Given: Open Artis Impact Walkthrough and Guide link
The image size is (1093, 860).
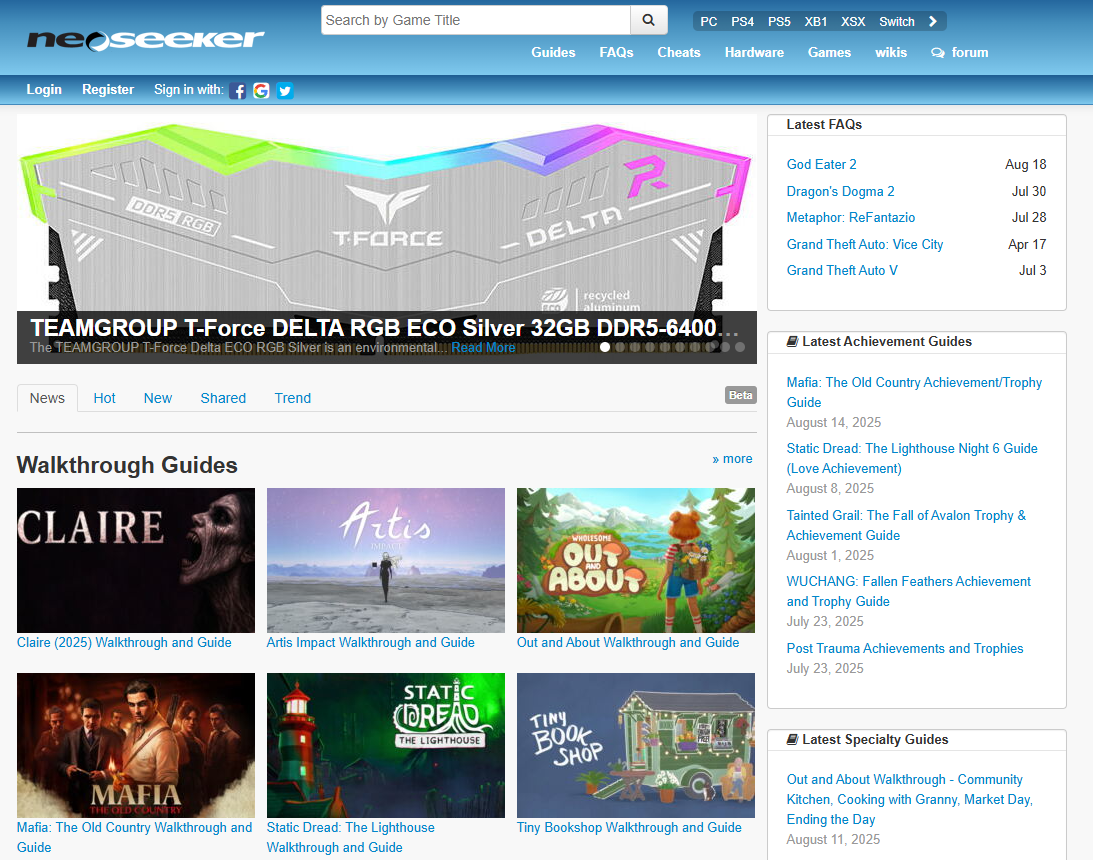Looking at the screenshot, I should click(371, 643).
